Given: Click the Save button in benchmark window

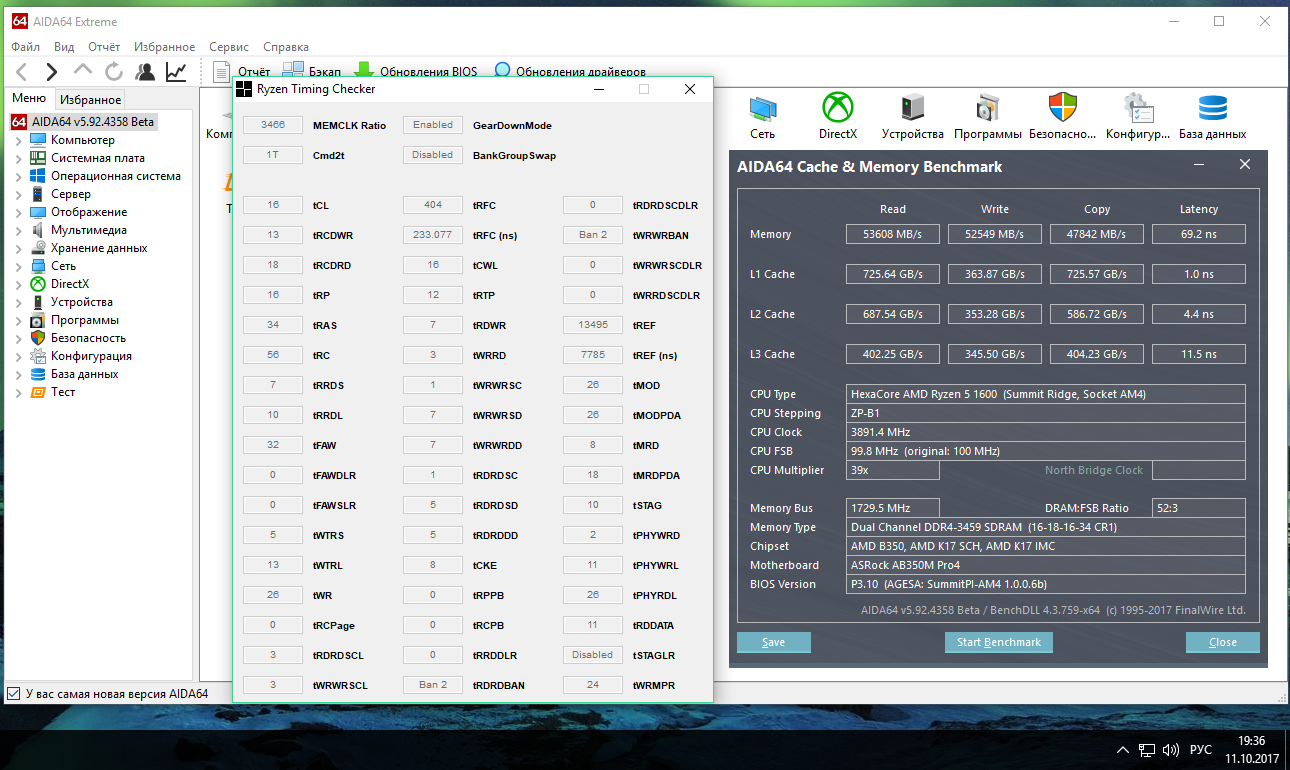Looking at the screenshot, I should (x=773, y=642).
